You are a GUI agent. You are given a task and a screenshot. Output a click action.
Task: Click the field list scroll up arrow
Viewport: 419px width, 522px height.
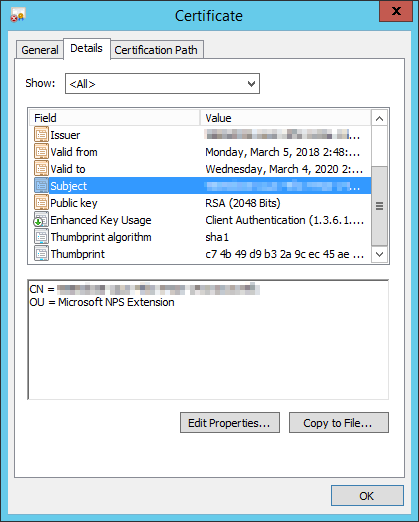[379, 118]
